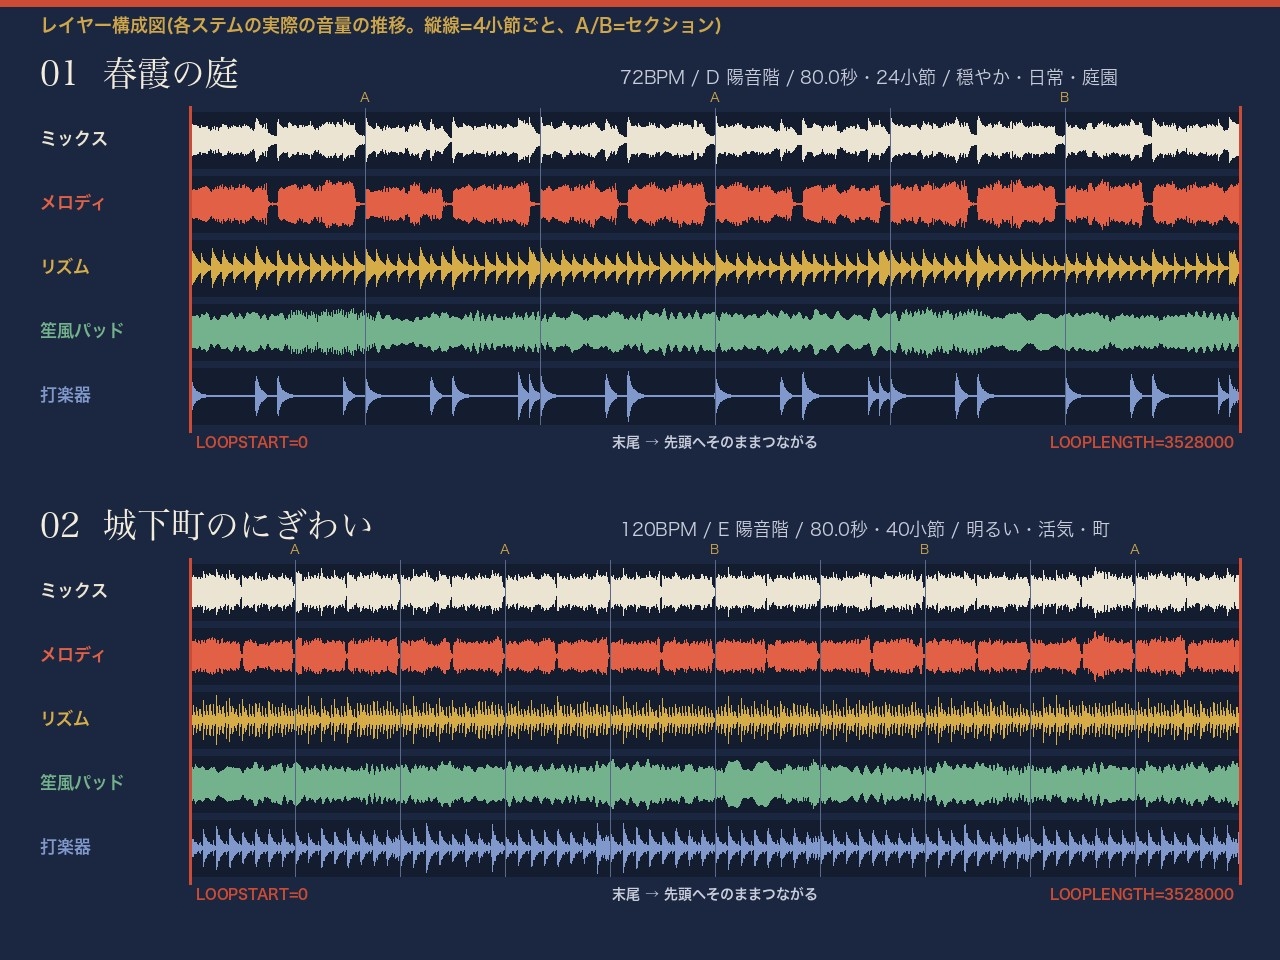The image size is (1280, 960).
Task: Click the メロディ label in 春霞の庭
Action: coord(72,203)
